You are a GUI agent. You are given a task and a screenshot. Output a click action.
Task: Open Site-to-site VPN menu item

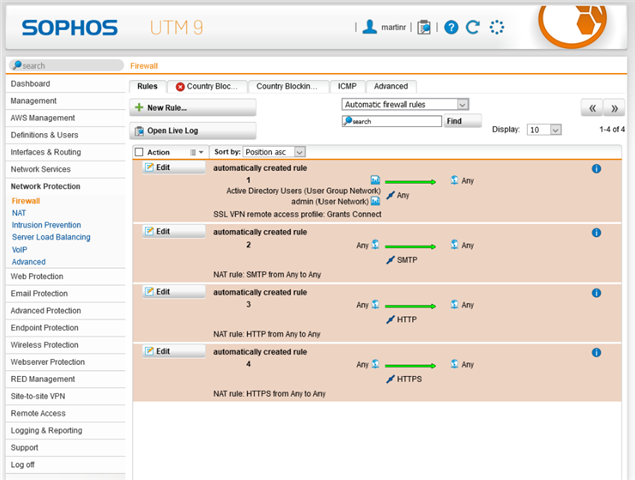[x=38, y=396]
